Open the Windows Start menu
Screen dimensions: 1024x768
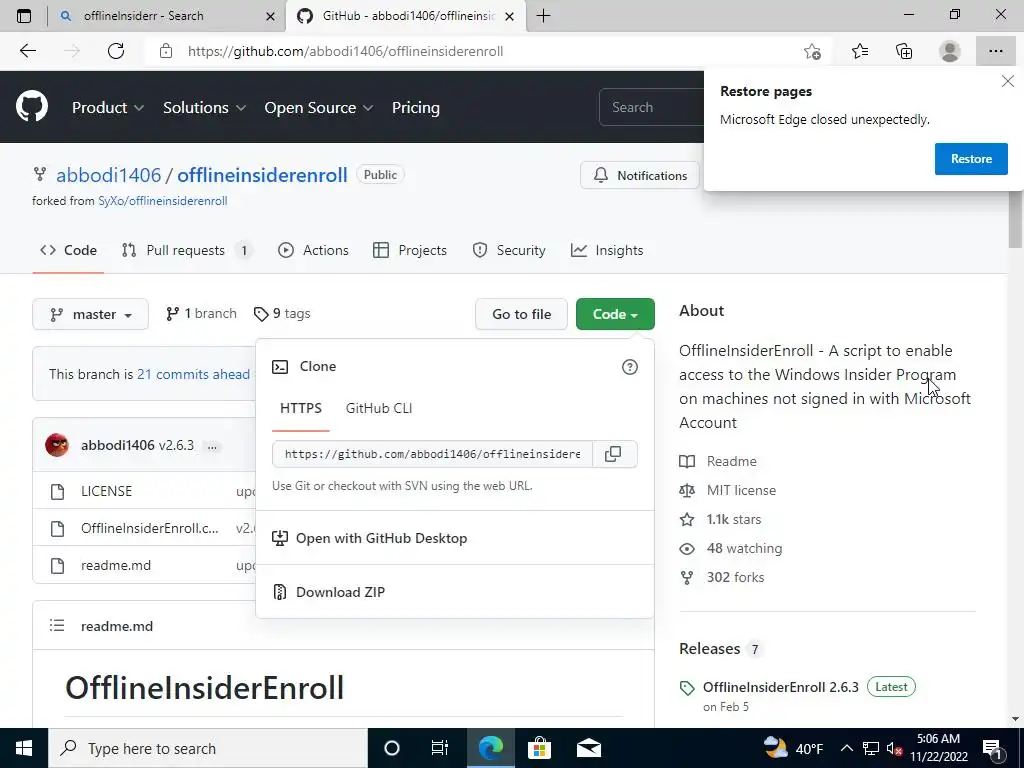(x=24, y=748)
